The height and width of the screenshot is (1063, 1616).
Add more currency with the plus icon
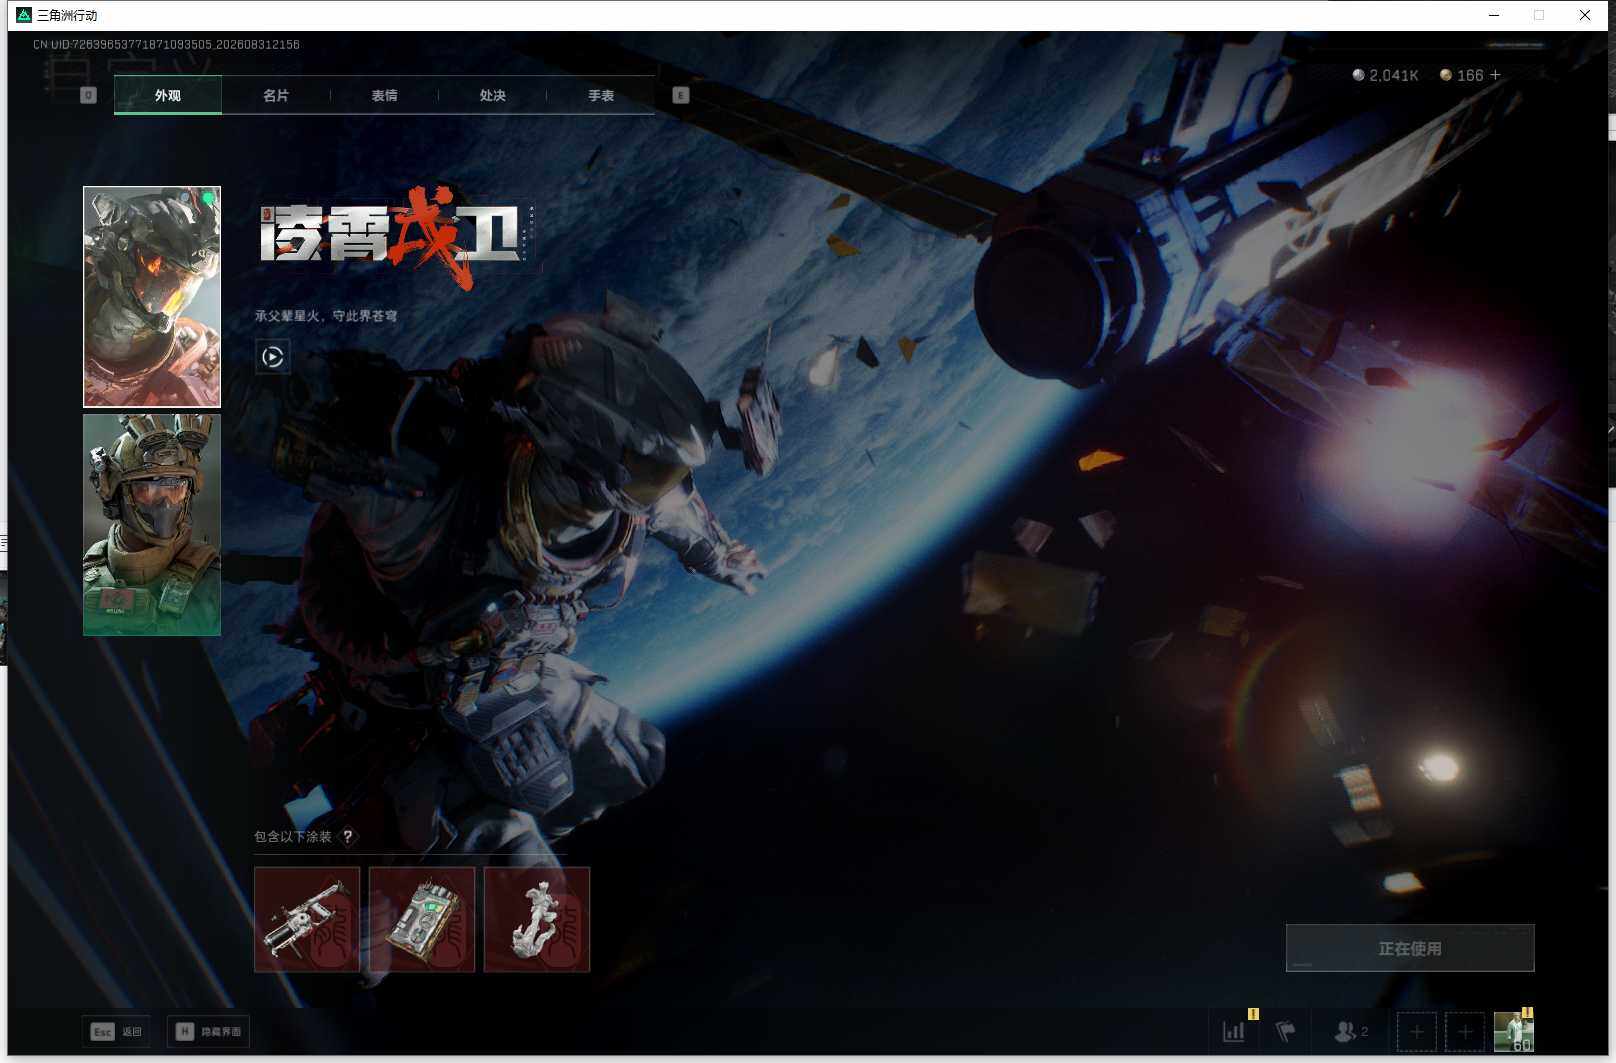[1495, 75]
